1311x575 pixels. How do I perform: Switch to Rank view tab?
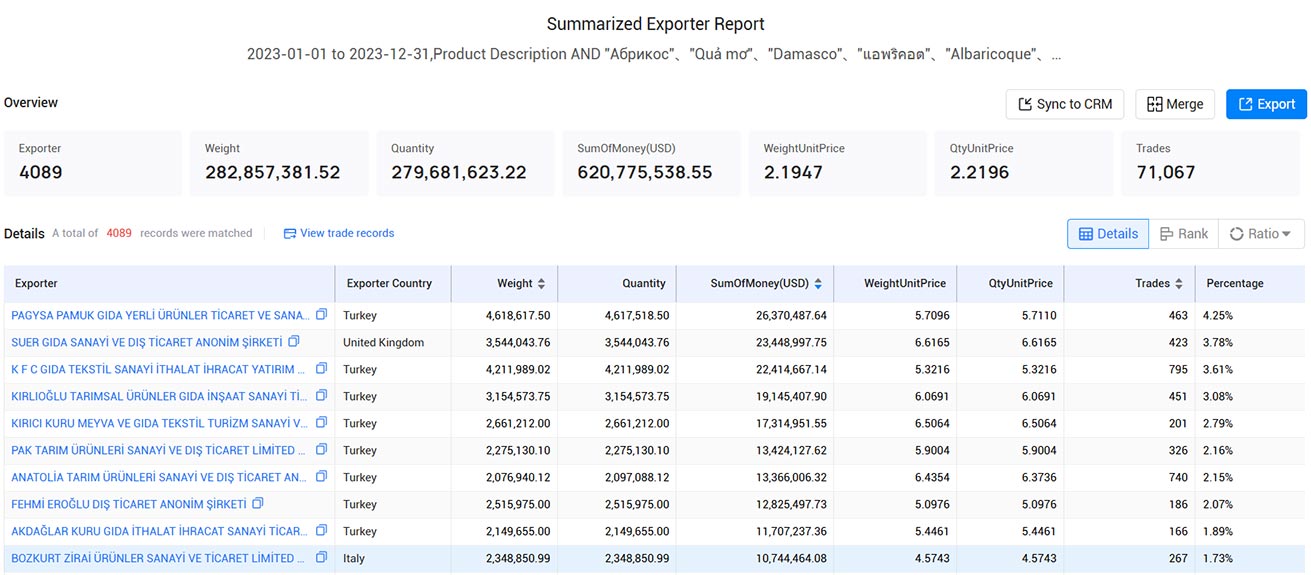pos(1183,234)
